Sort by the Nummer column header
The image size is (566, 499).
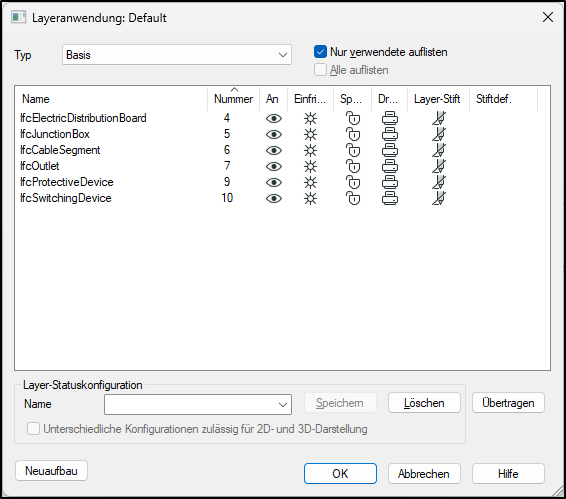tap(234, 99)
